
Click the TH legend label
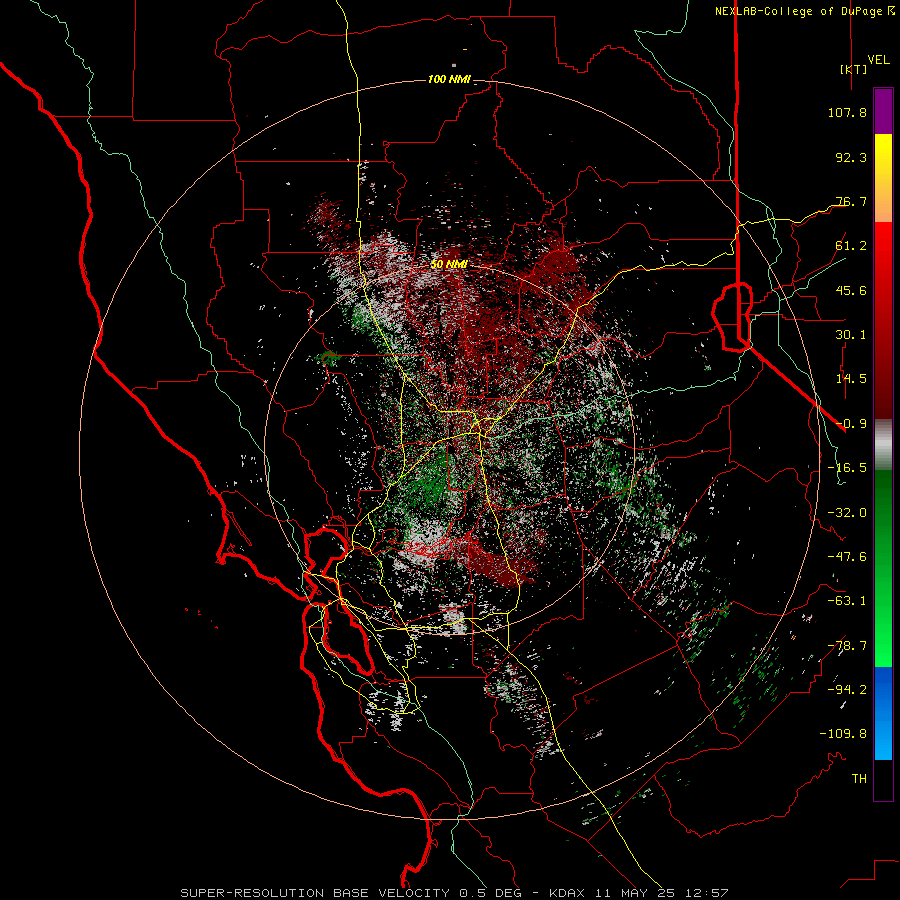pos(859,779)
